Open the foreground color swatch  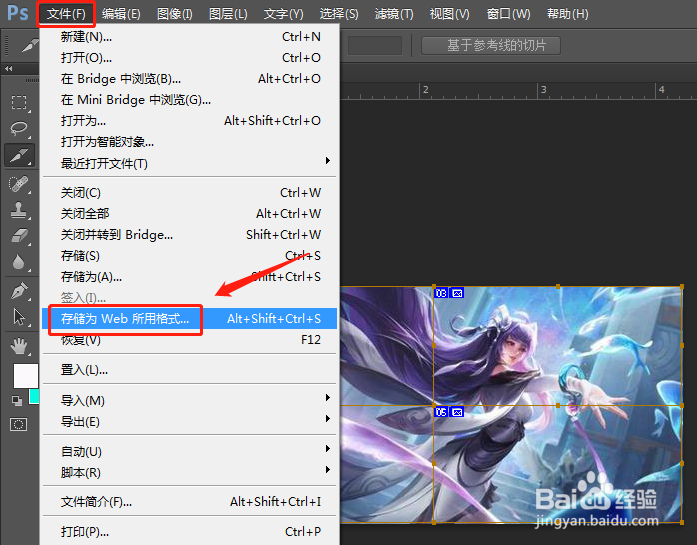pyautogui.click(x=26, y=376)
